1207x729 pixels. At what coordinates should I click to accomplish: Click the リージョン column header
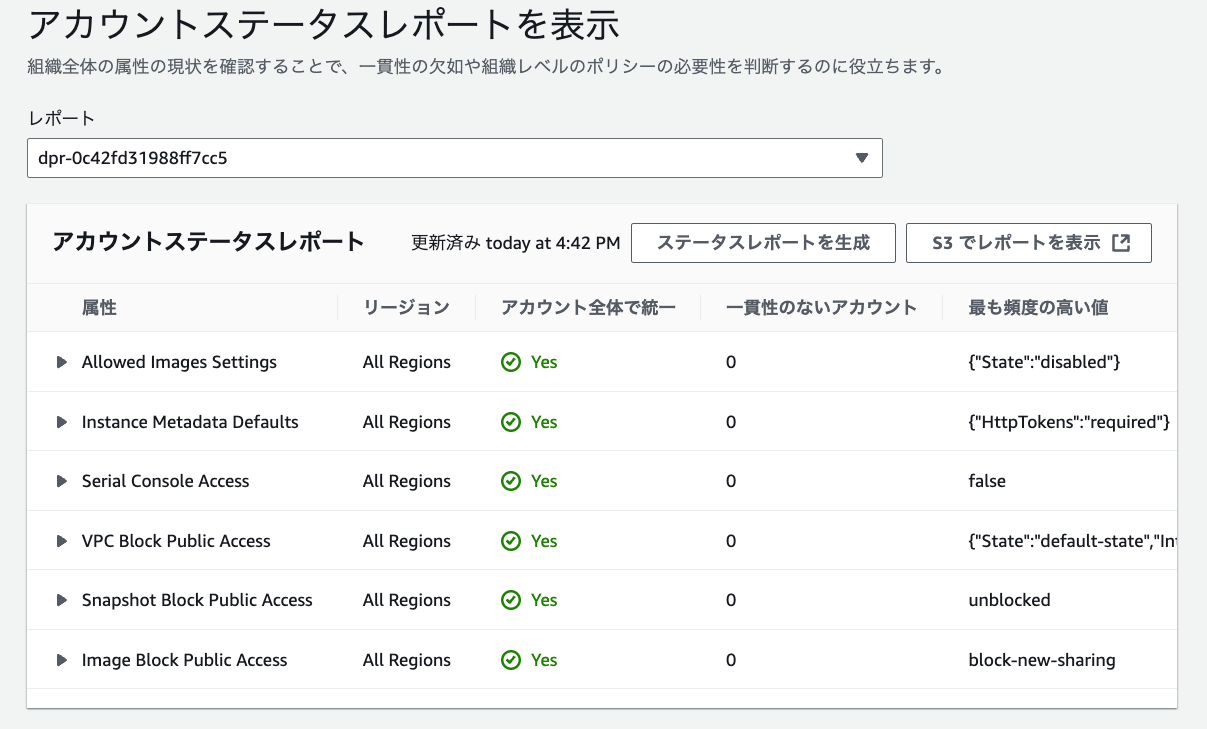point(406,308)
